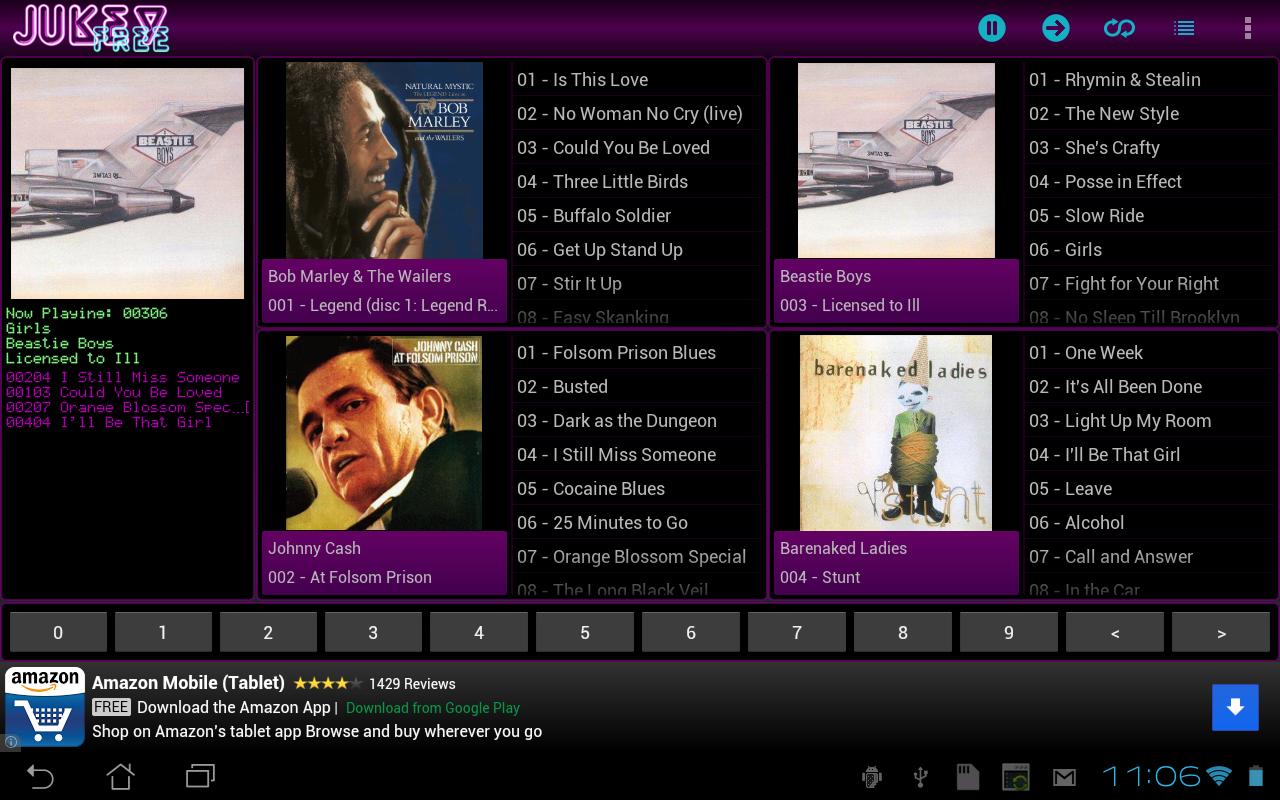Tap keypad digit 3
The height and width of the screenshot is (800, 1280).
tap(373, 632)
